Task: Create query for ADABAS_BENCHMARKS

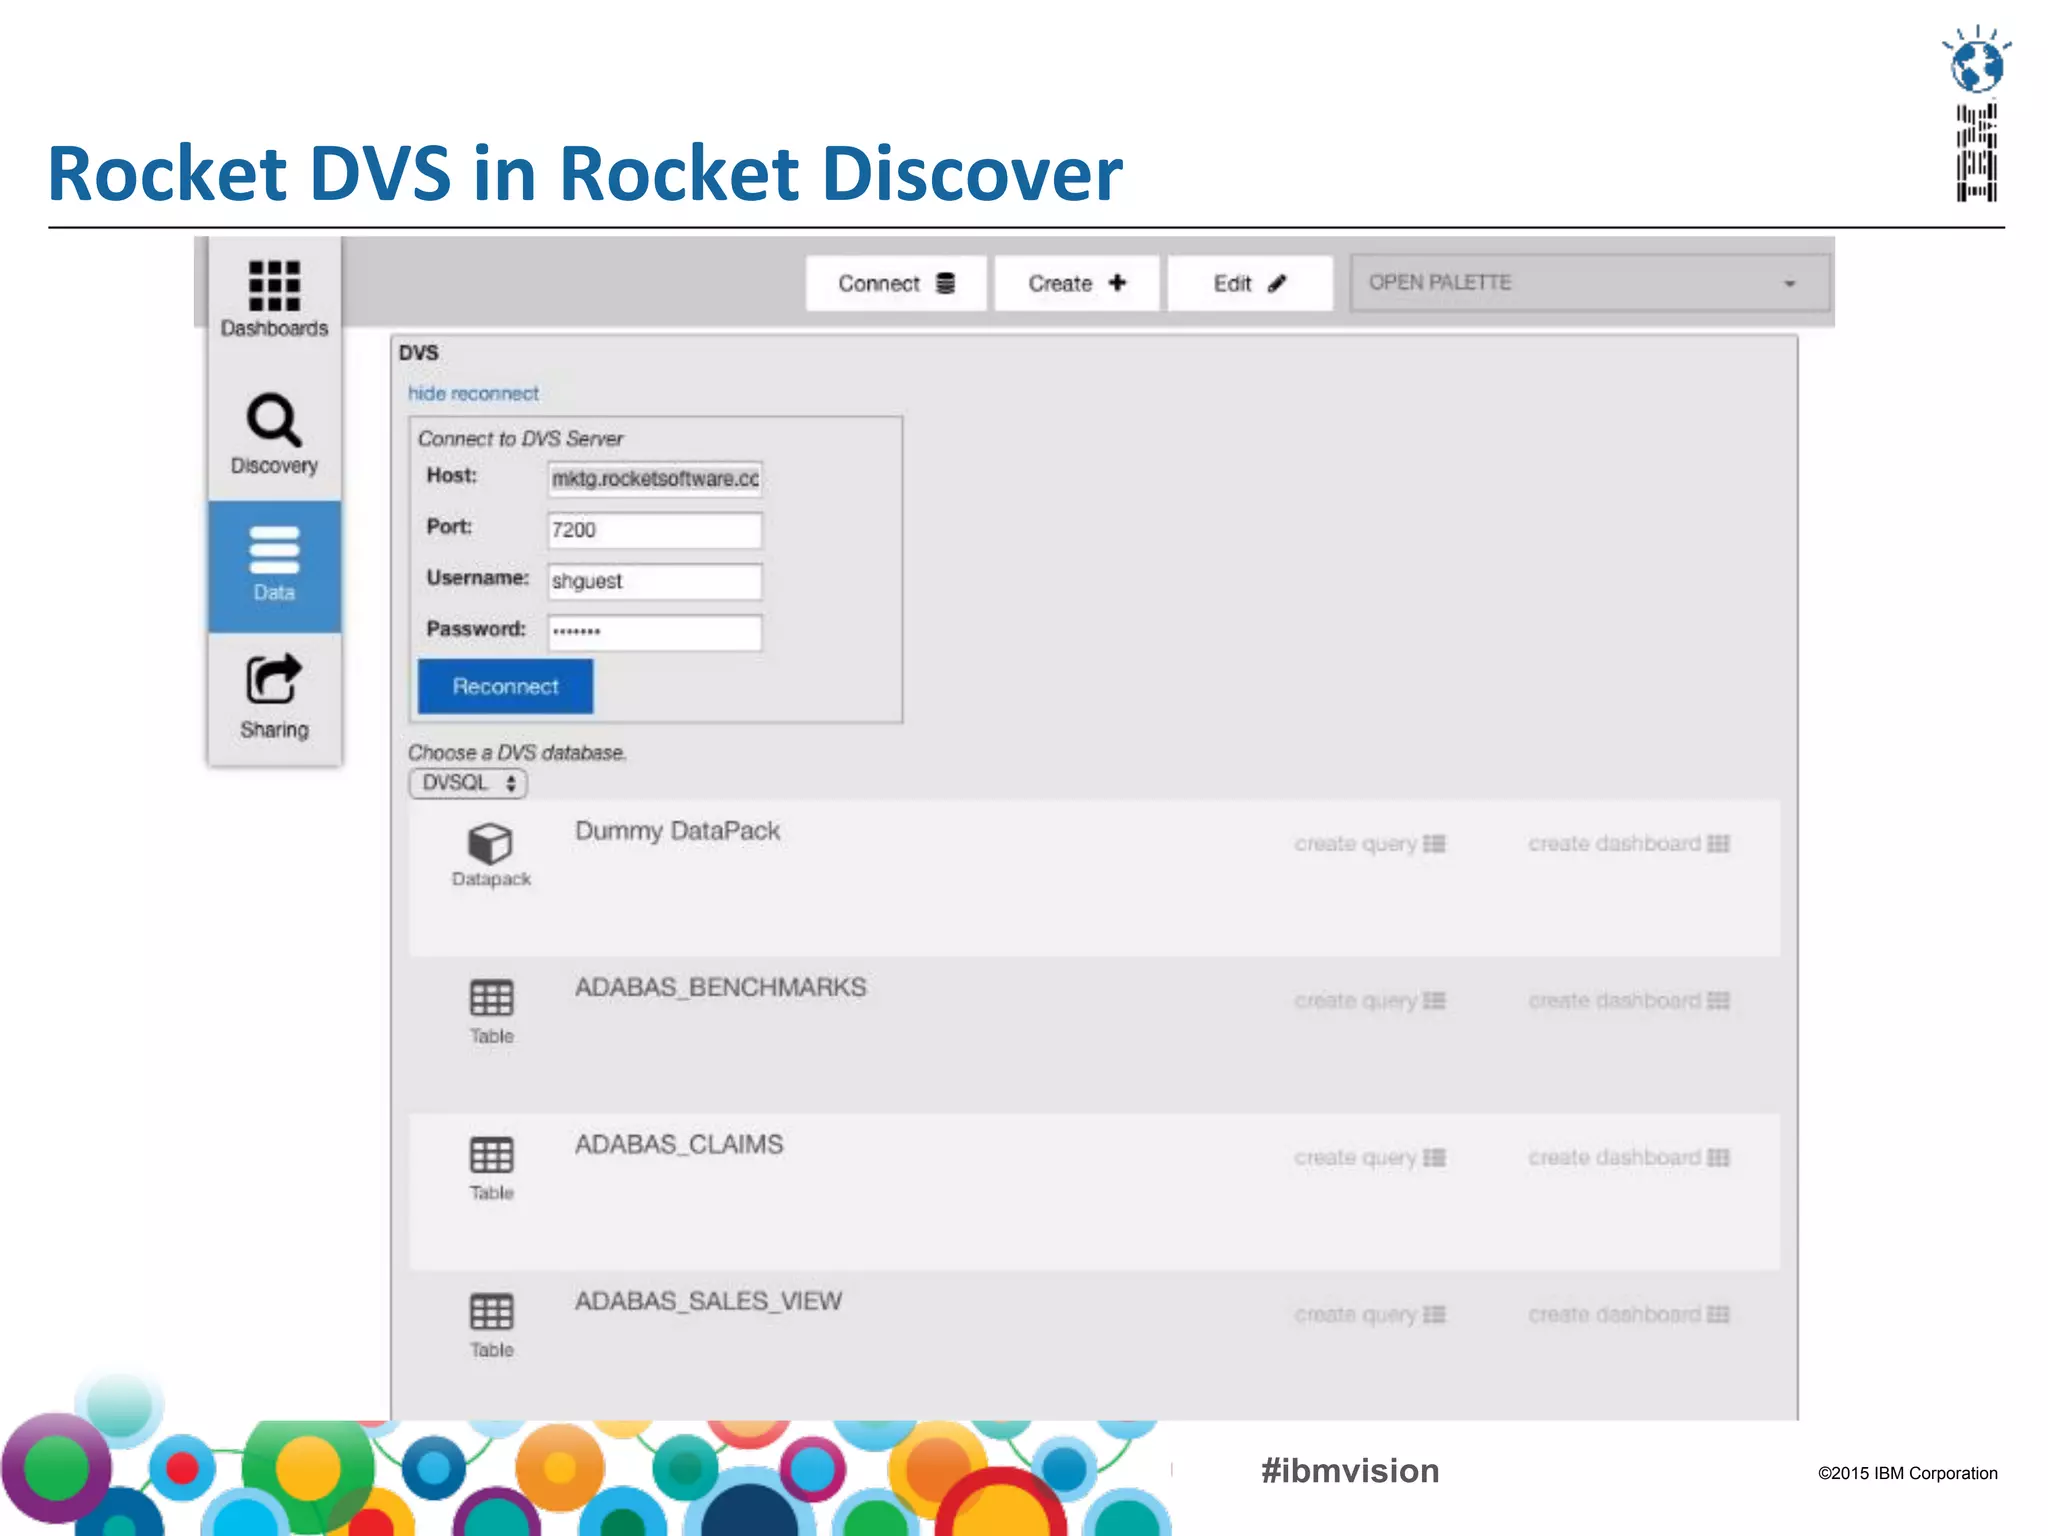Action: (x=1370, y=1001)
